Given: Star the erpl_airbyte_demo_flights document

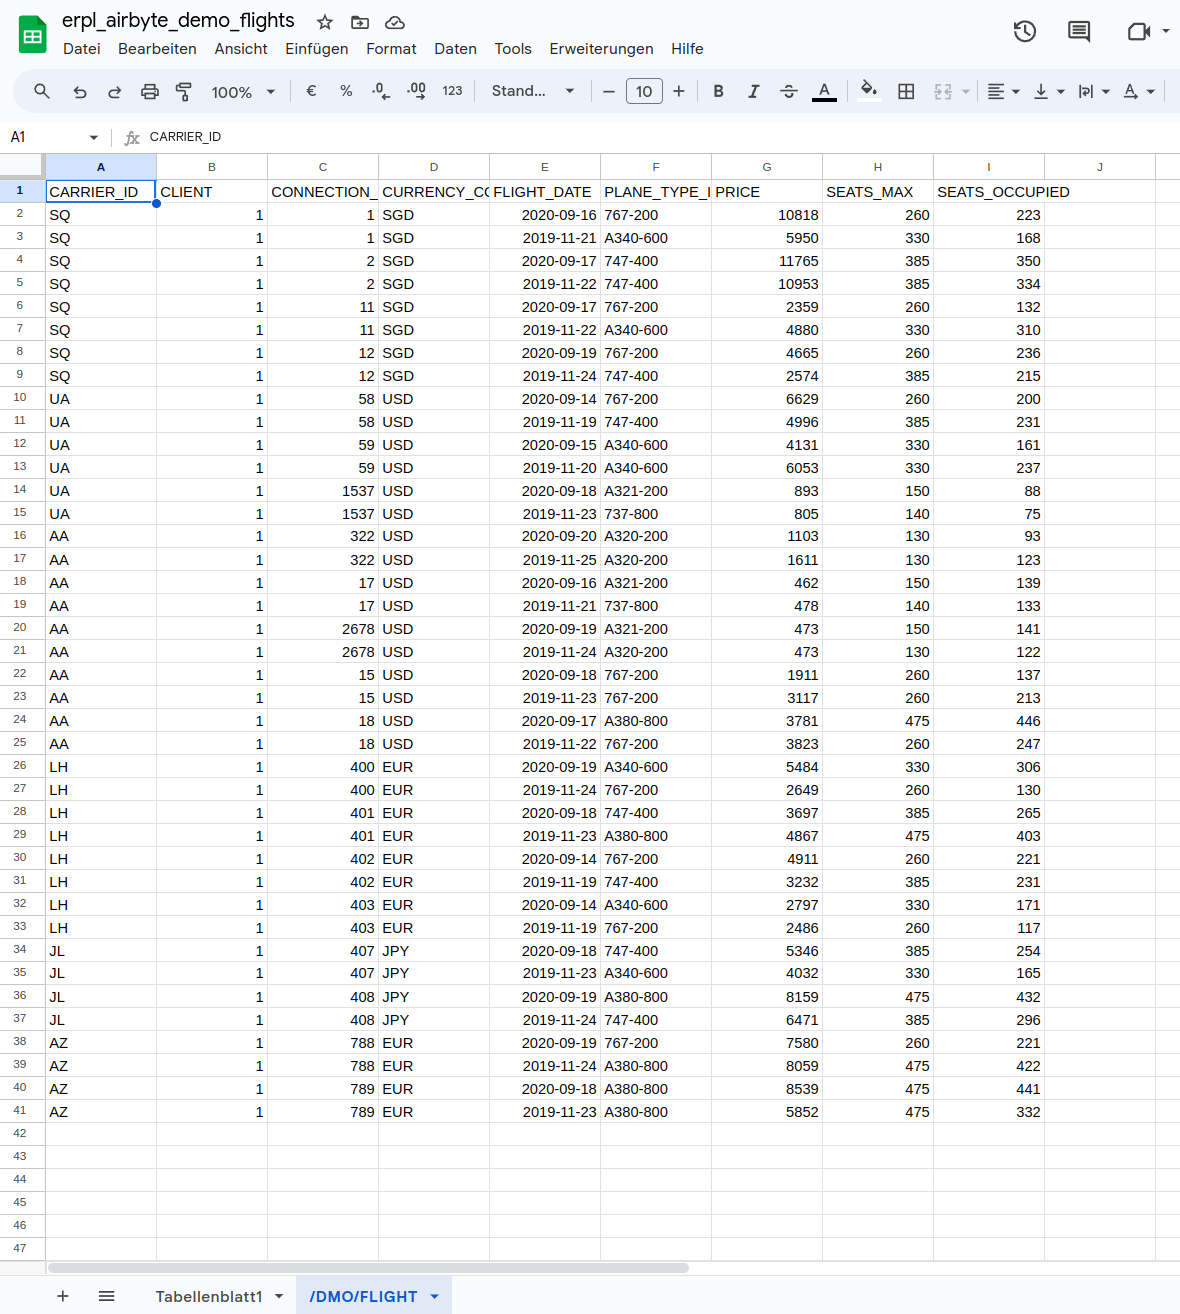Looking at the screenshot, I should [x=324, y=22].
